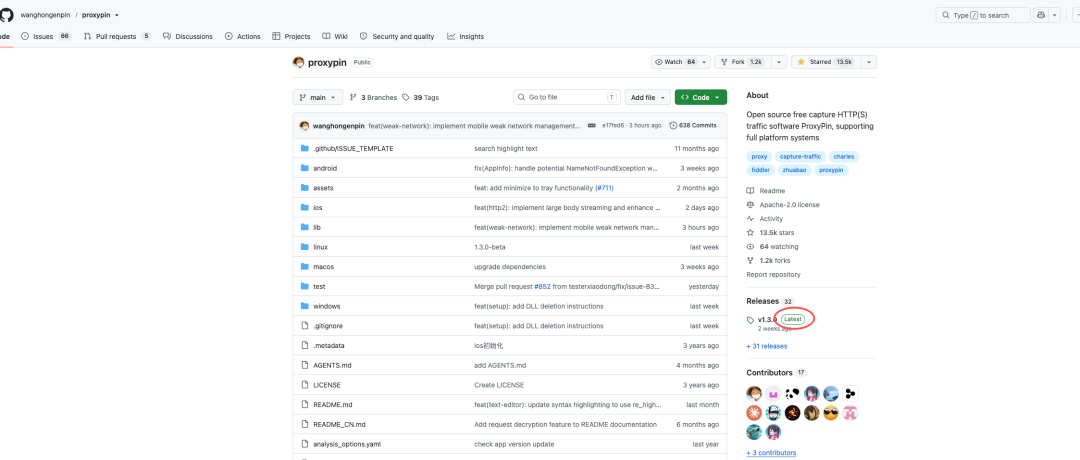Open the #711 pull request link
1080x460 pixels.
point(605,188)
